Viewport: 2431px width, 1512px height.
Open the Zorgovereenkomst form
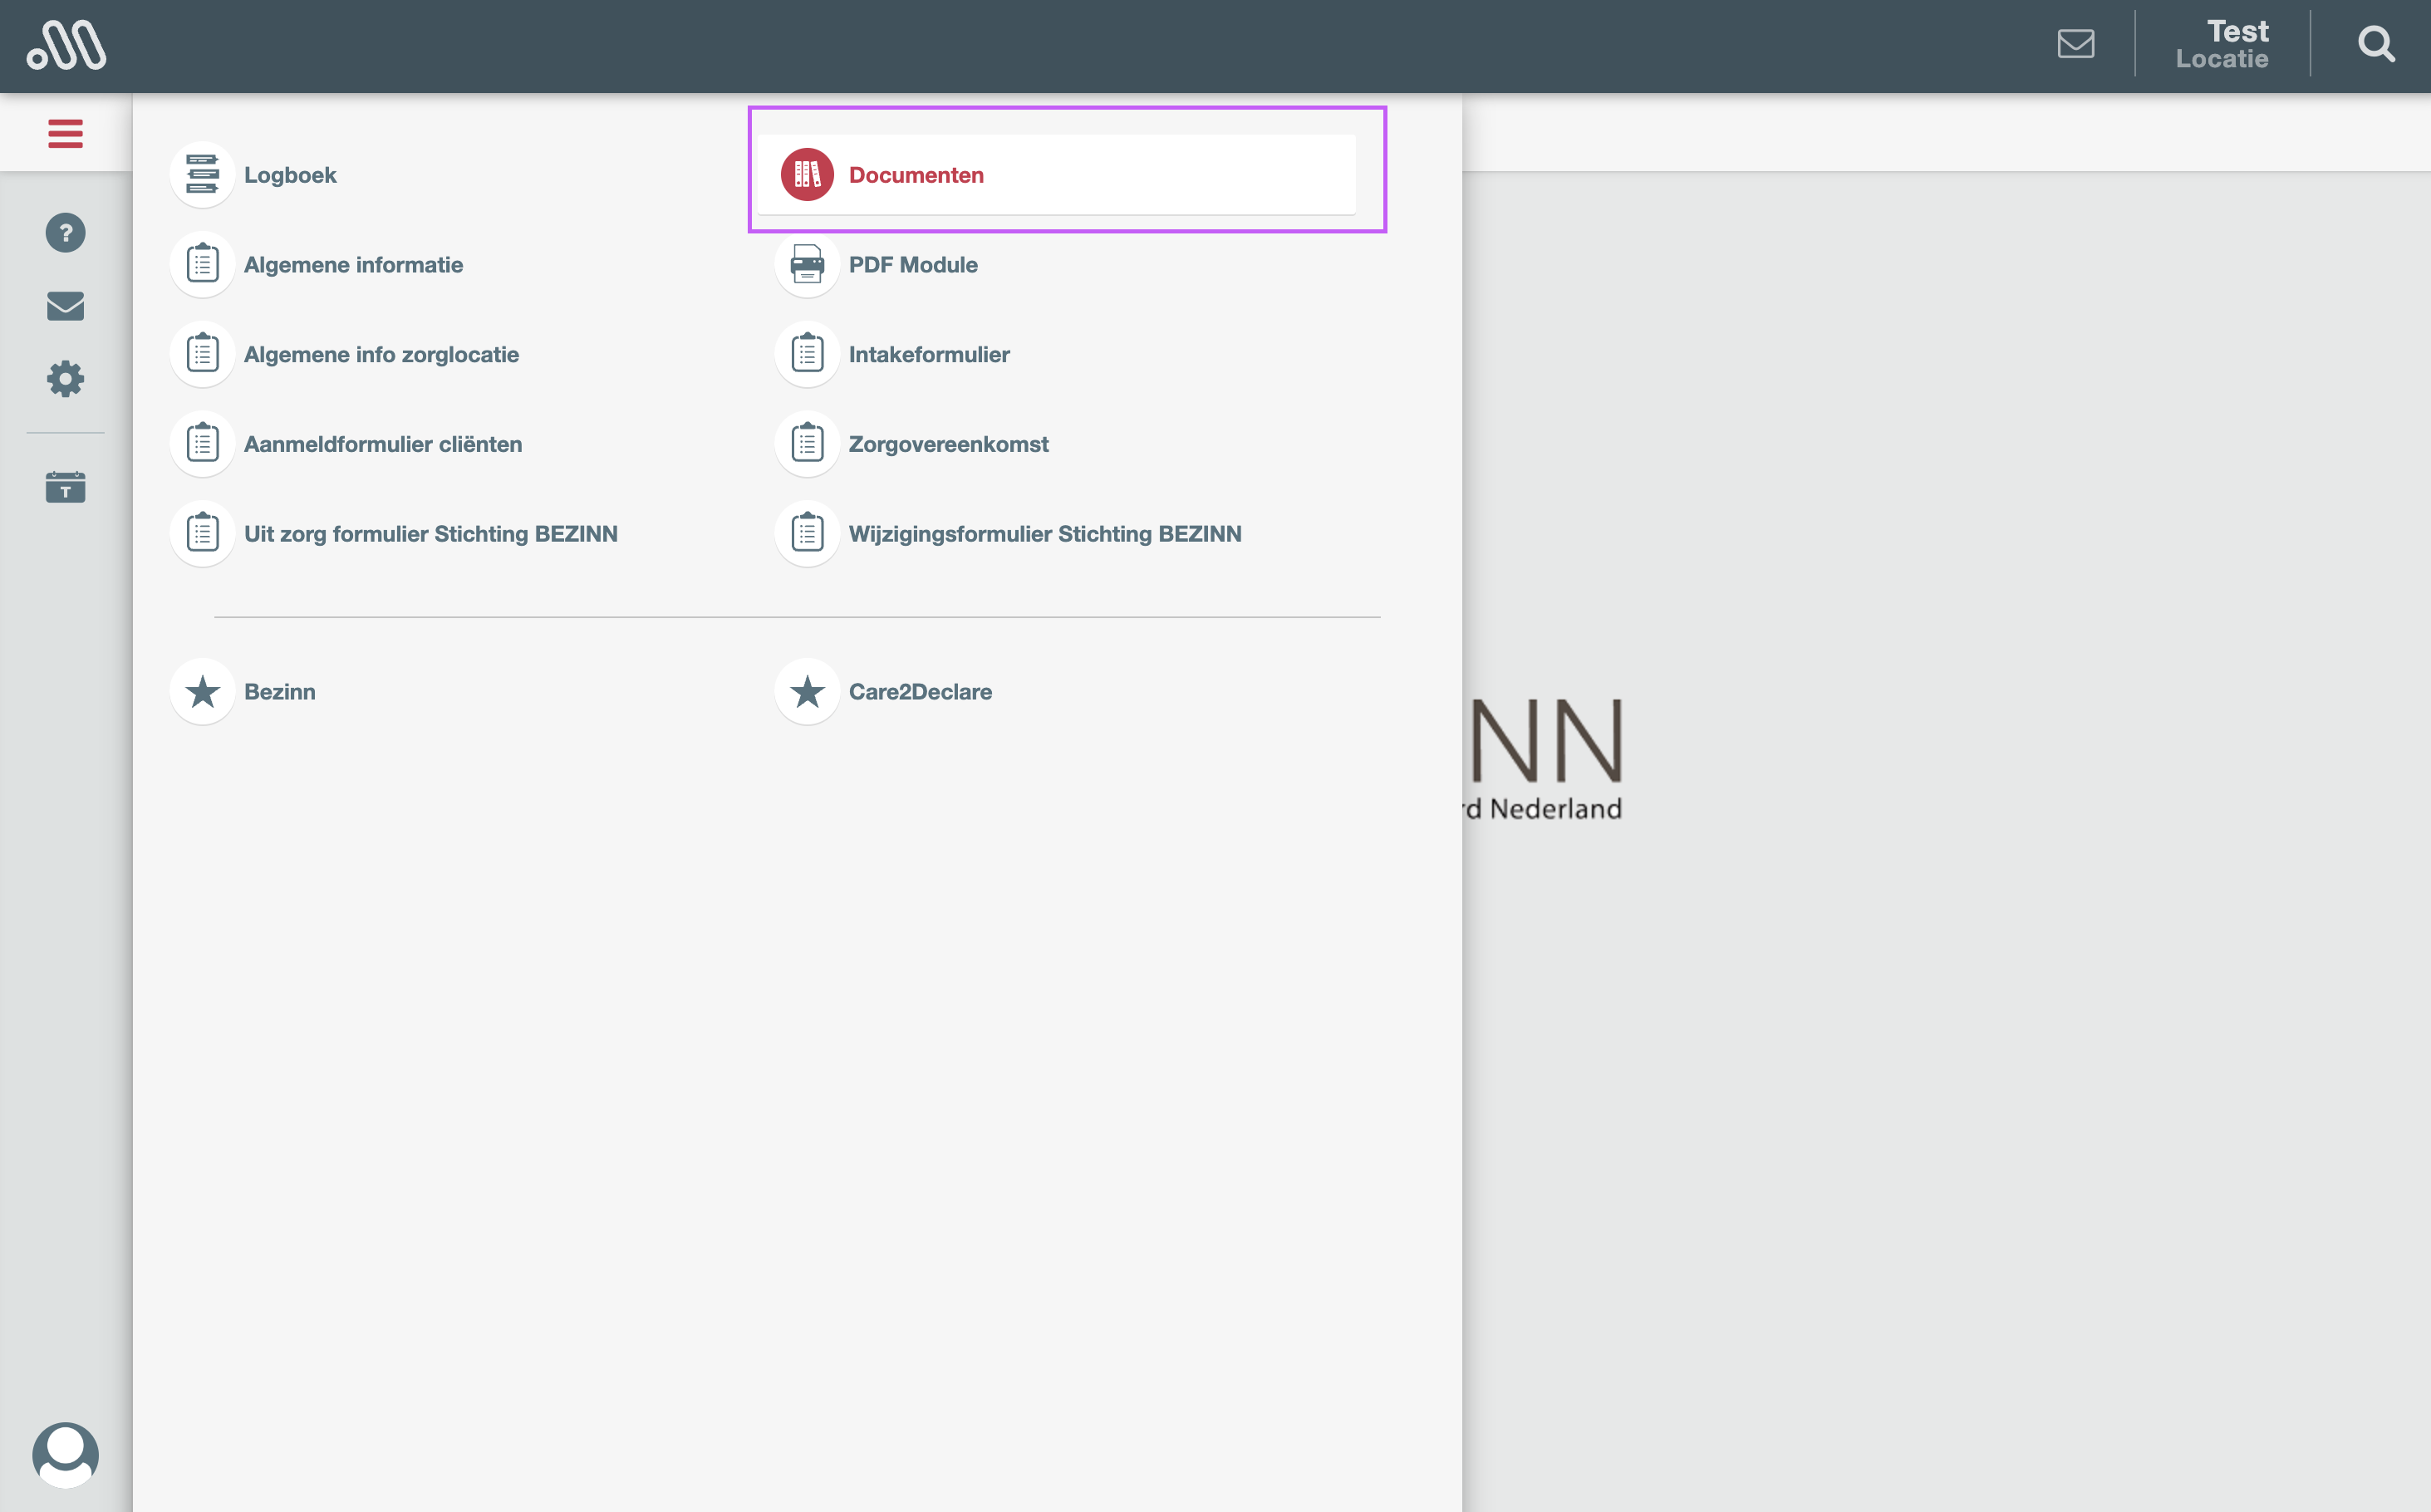[947, 444]
